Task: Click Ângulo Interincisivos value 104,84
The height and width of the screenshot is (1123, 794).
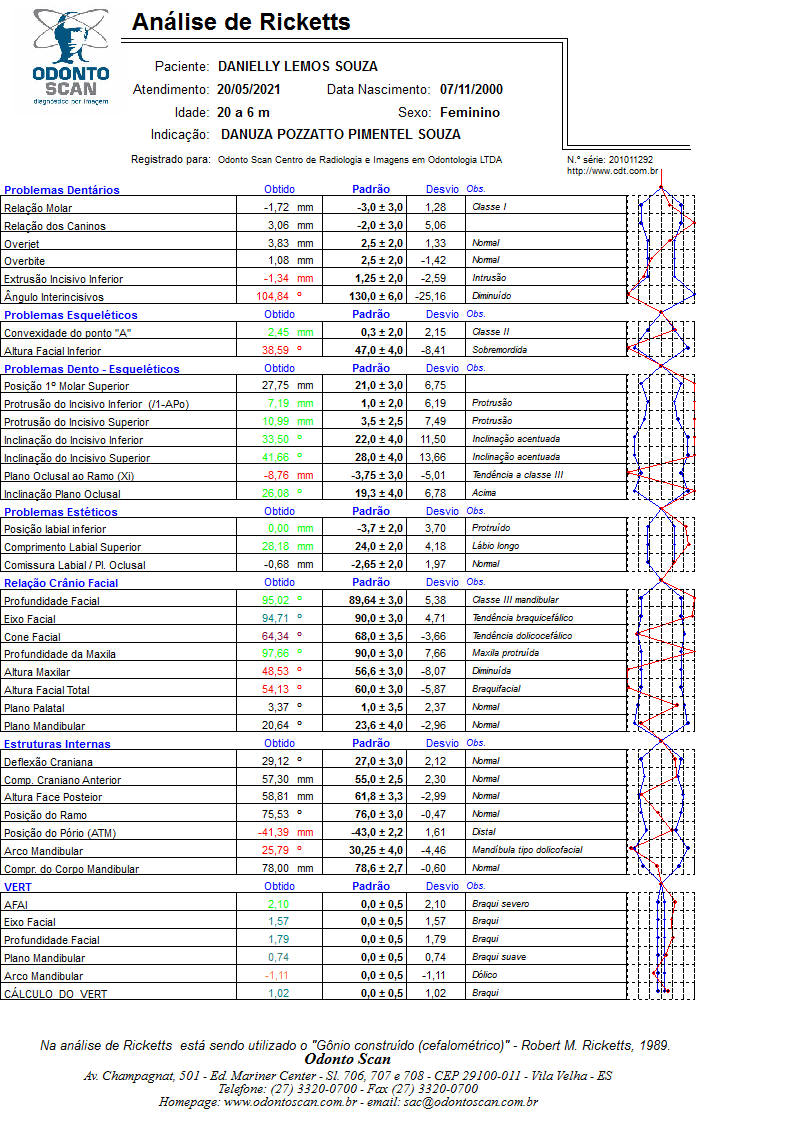Action: [x=273, y=297]
